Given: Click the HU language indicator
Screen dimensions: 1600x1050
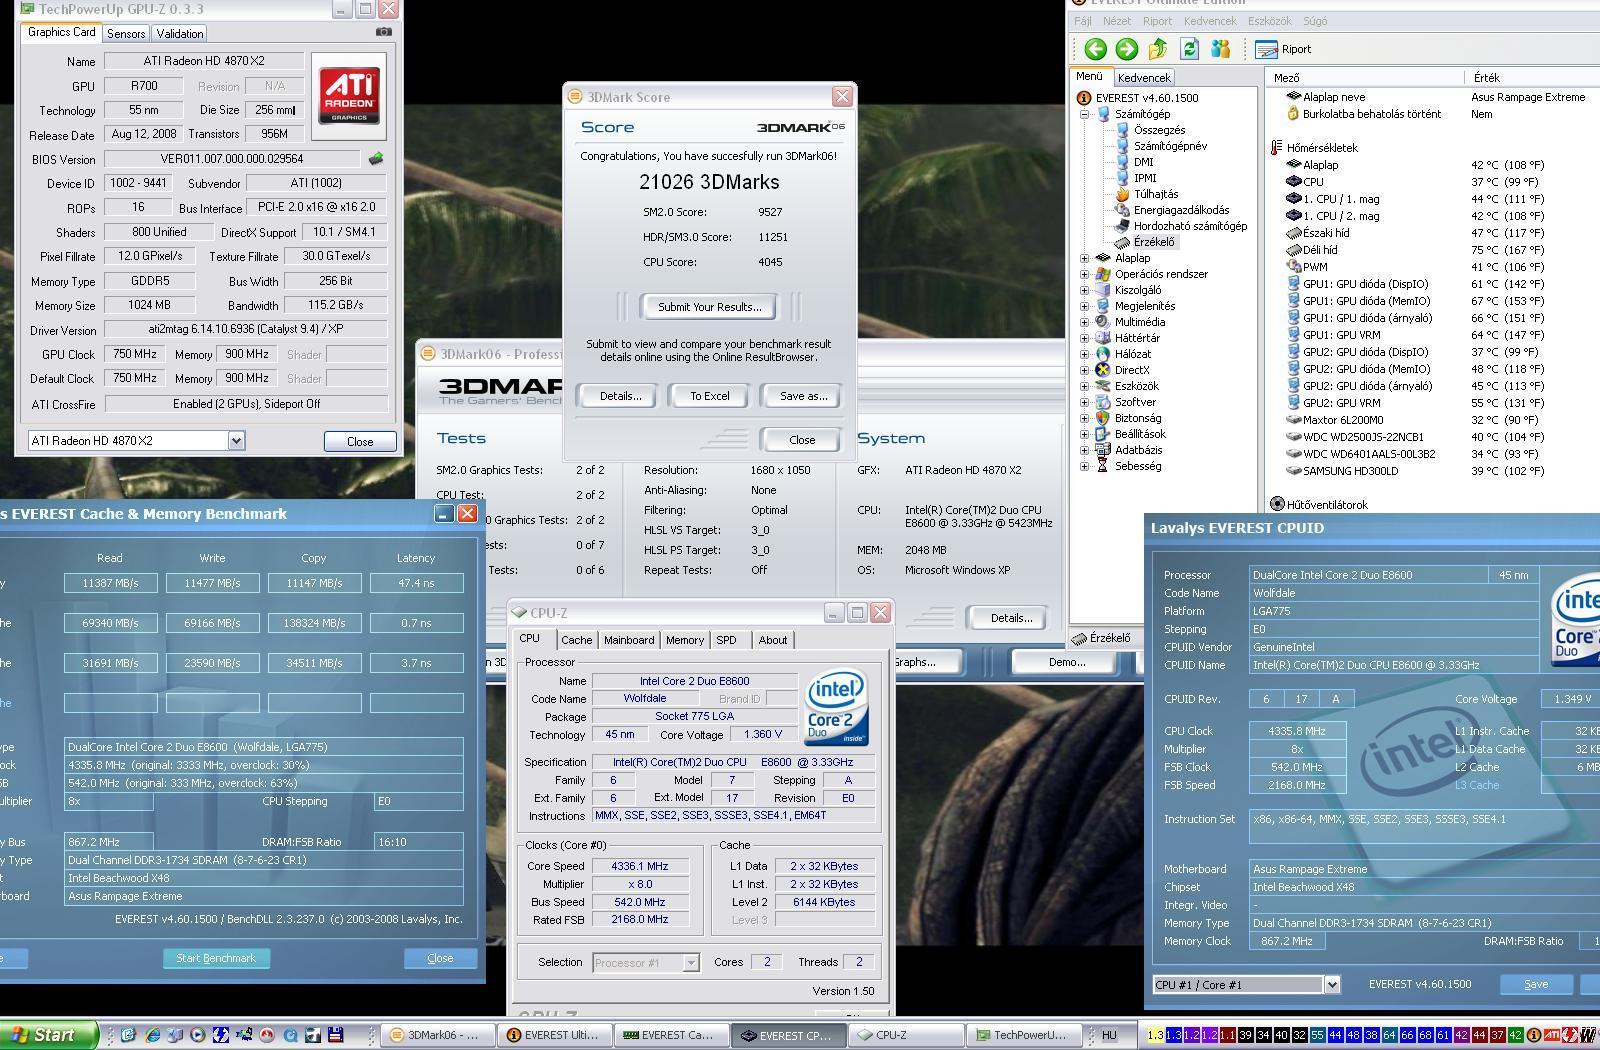Looking at the screenshot, I should coord(1109,1035).
